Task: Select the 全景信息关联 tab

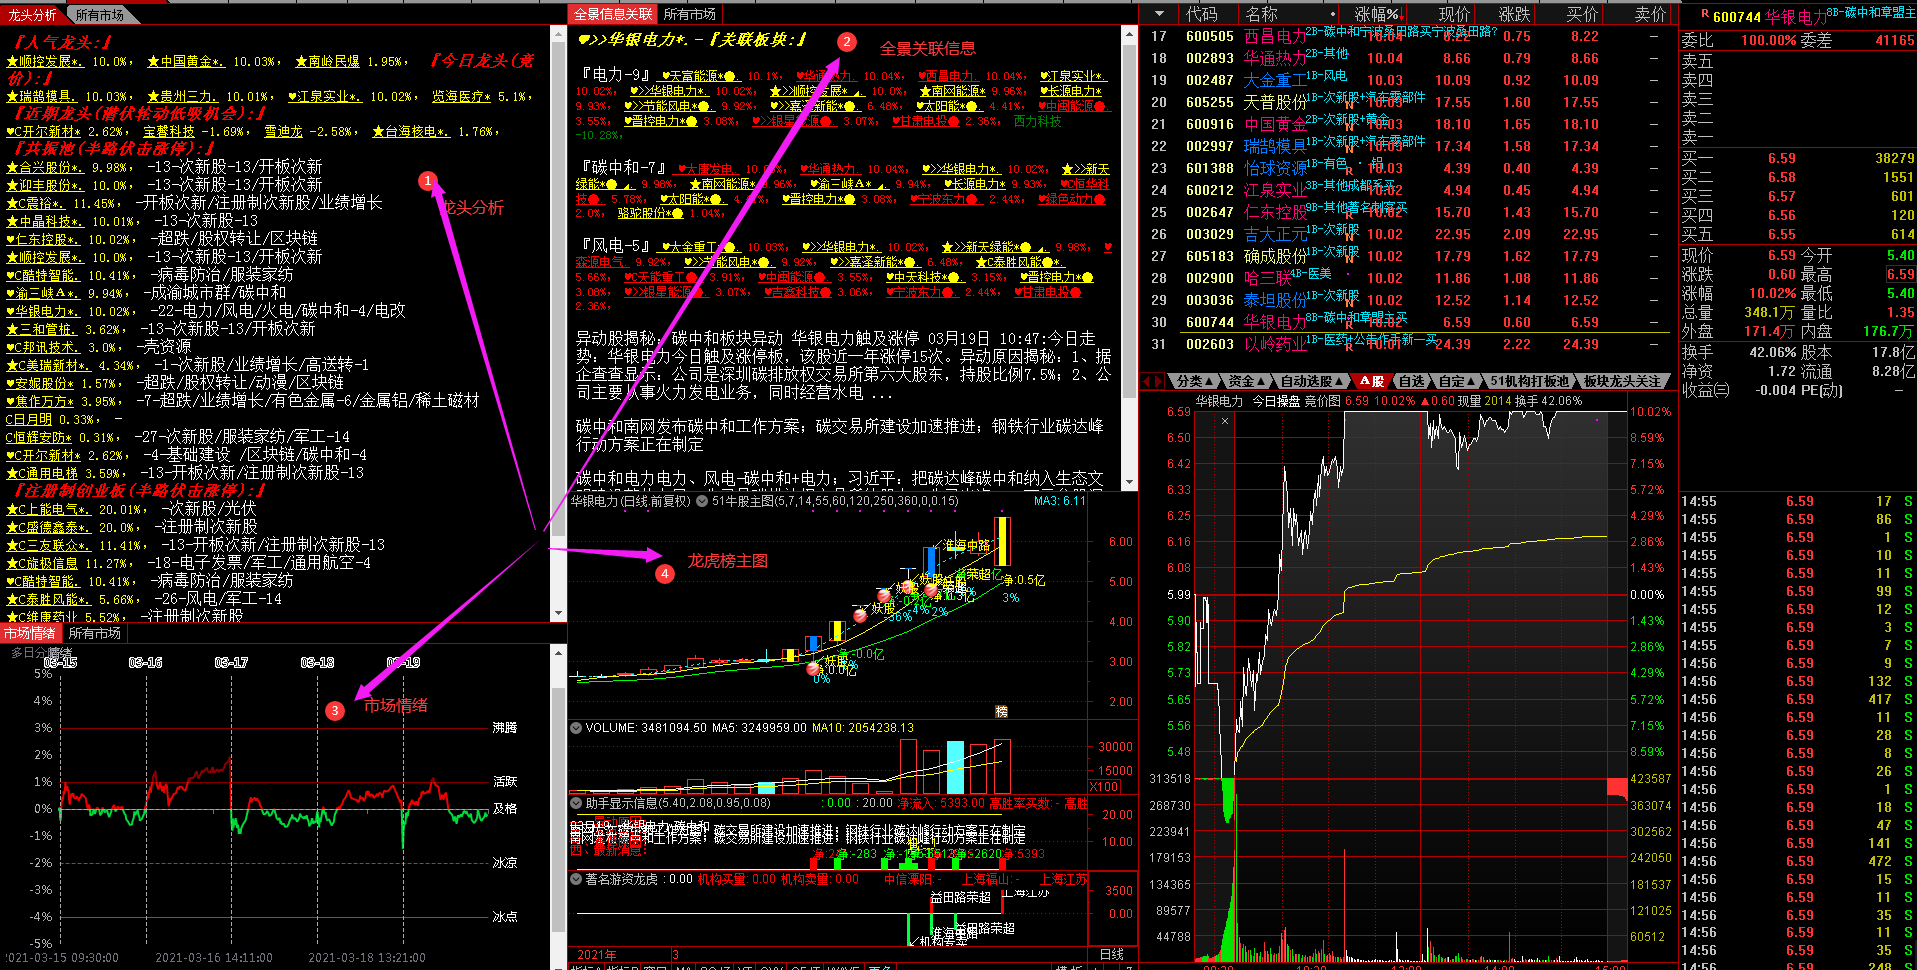Action: 613,14
